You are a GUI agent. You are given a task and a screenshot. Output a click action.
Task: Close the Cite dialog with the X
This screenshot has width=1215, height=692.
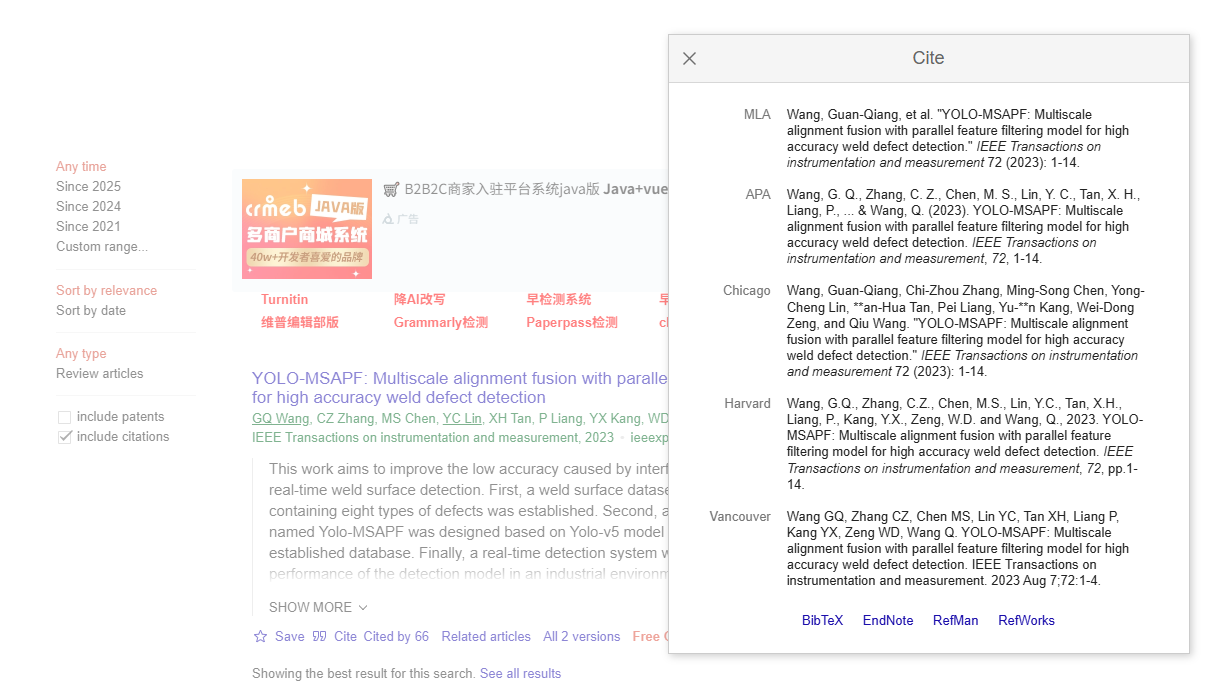(x=689, y=58)
